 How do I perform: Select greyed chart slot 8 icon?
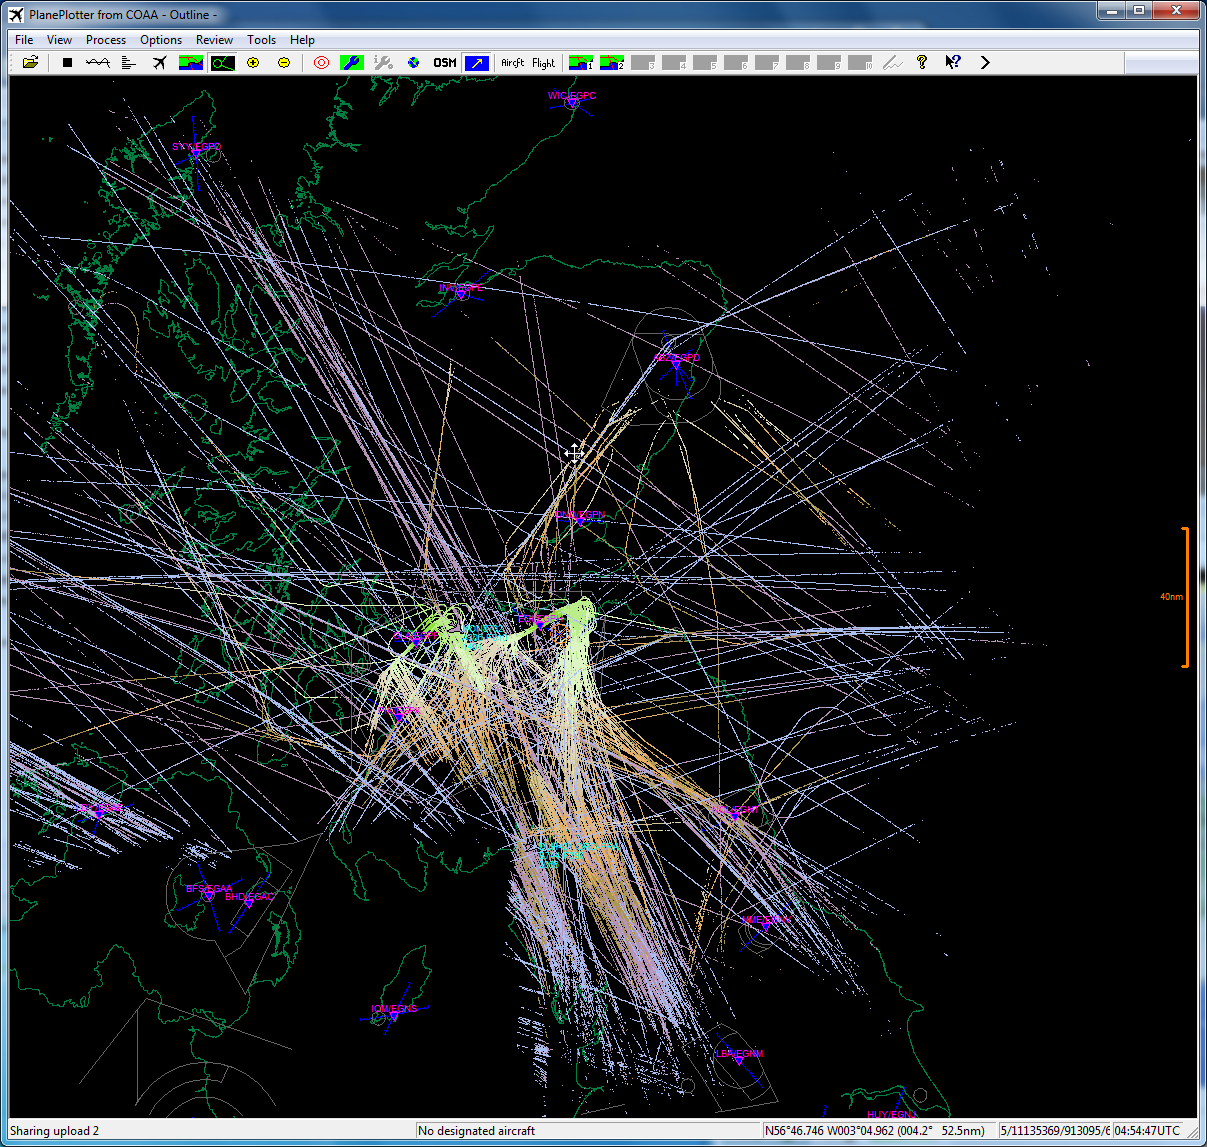[x=798, y=62]
